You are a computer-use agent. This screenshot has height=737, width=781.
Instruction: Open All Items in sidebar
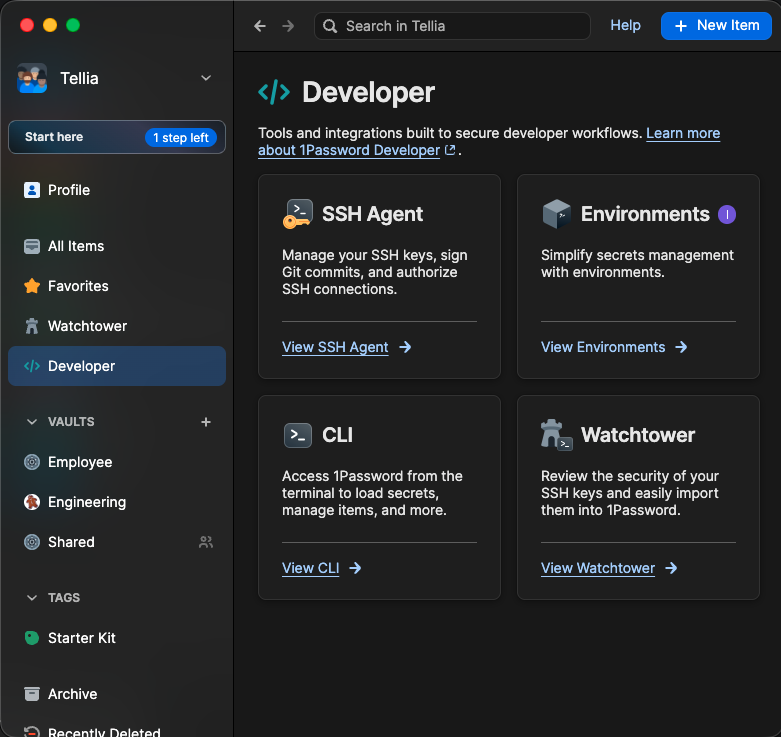point(76,246)
